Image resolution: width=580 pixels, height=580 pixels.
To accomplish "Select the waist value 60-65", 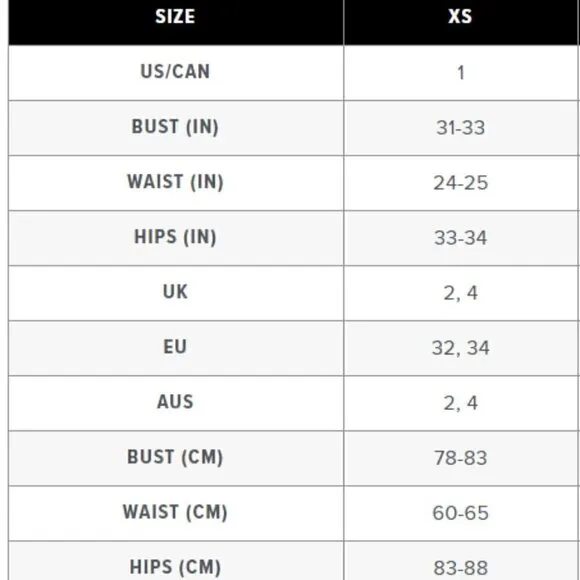I will [461, 513].
